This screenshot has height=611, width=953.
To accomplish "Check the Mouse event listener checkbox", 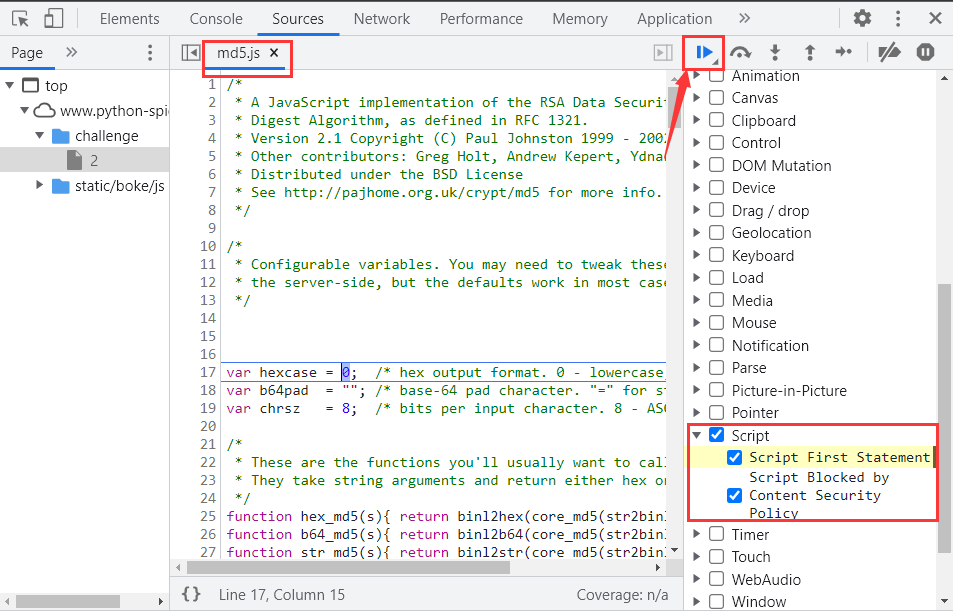I will point(717,323).
